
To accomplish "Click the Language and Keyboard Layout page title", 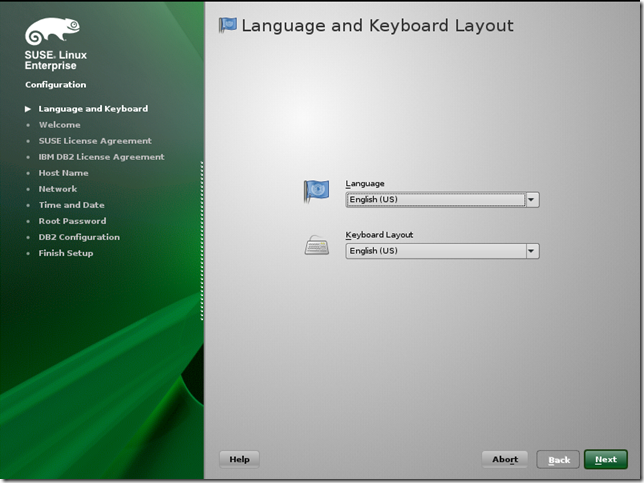I will (x=377, y=26).
